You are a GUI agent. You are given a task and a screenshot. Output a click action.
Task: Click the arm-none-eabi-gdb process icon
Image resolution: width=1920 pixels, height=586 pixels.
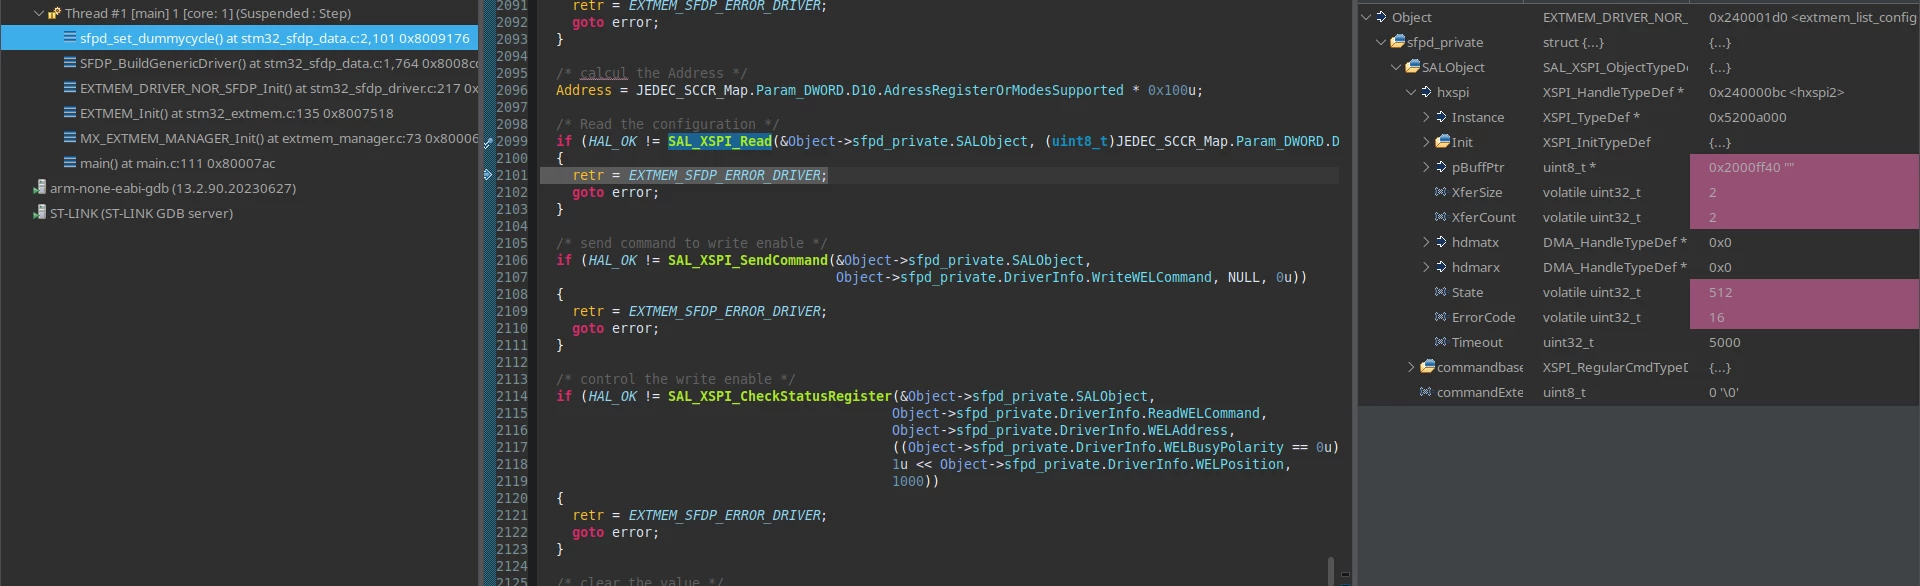[40, 187]
